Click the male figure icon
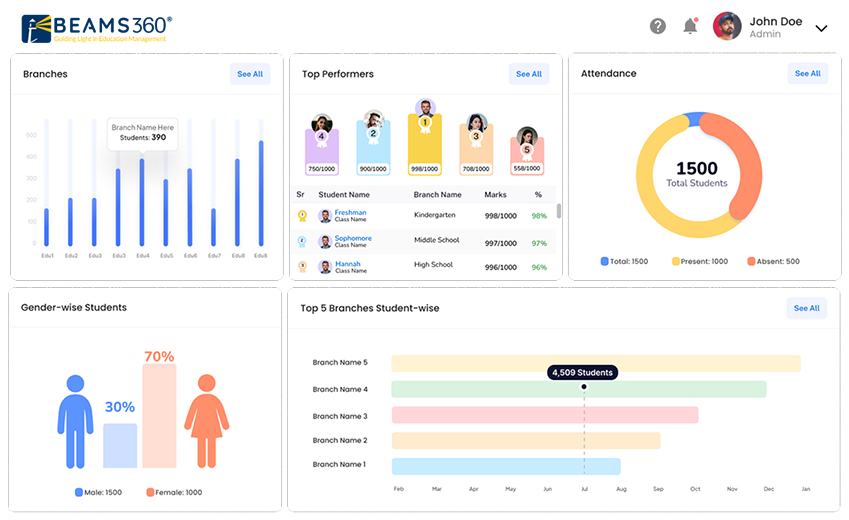849x520 pixels. (x=75, y=421)
